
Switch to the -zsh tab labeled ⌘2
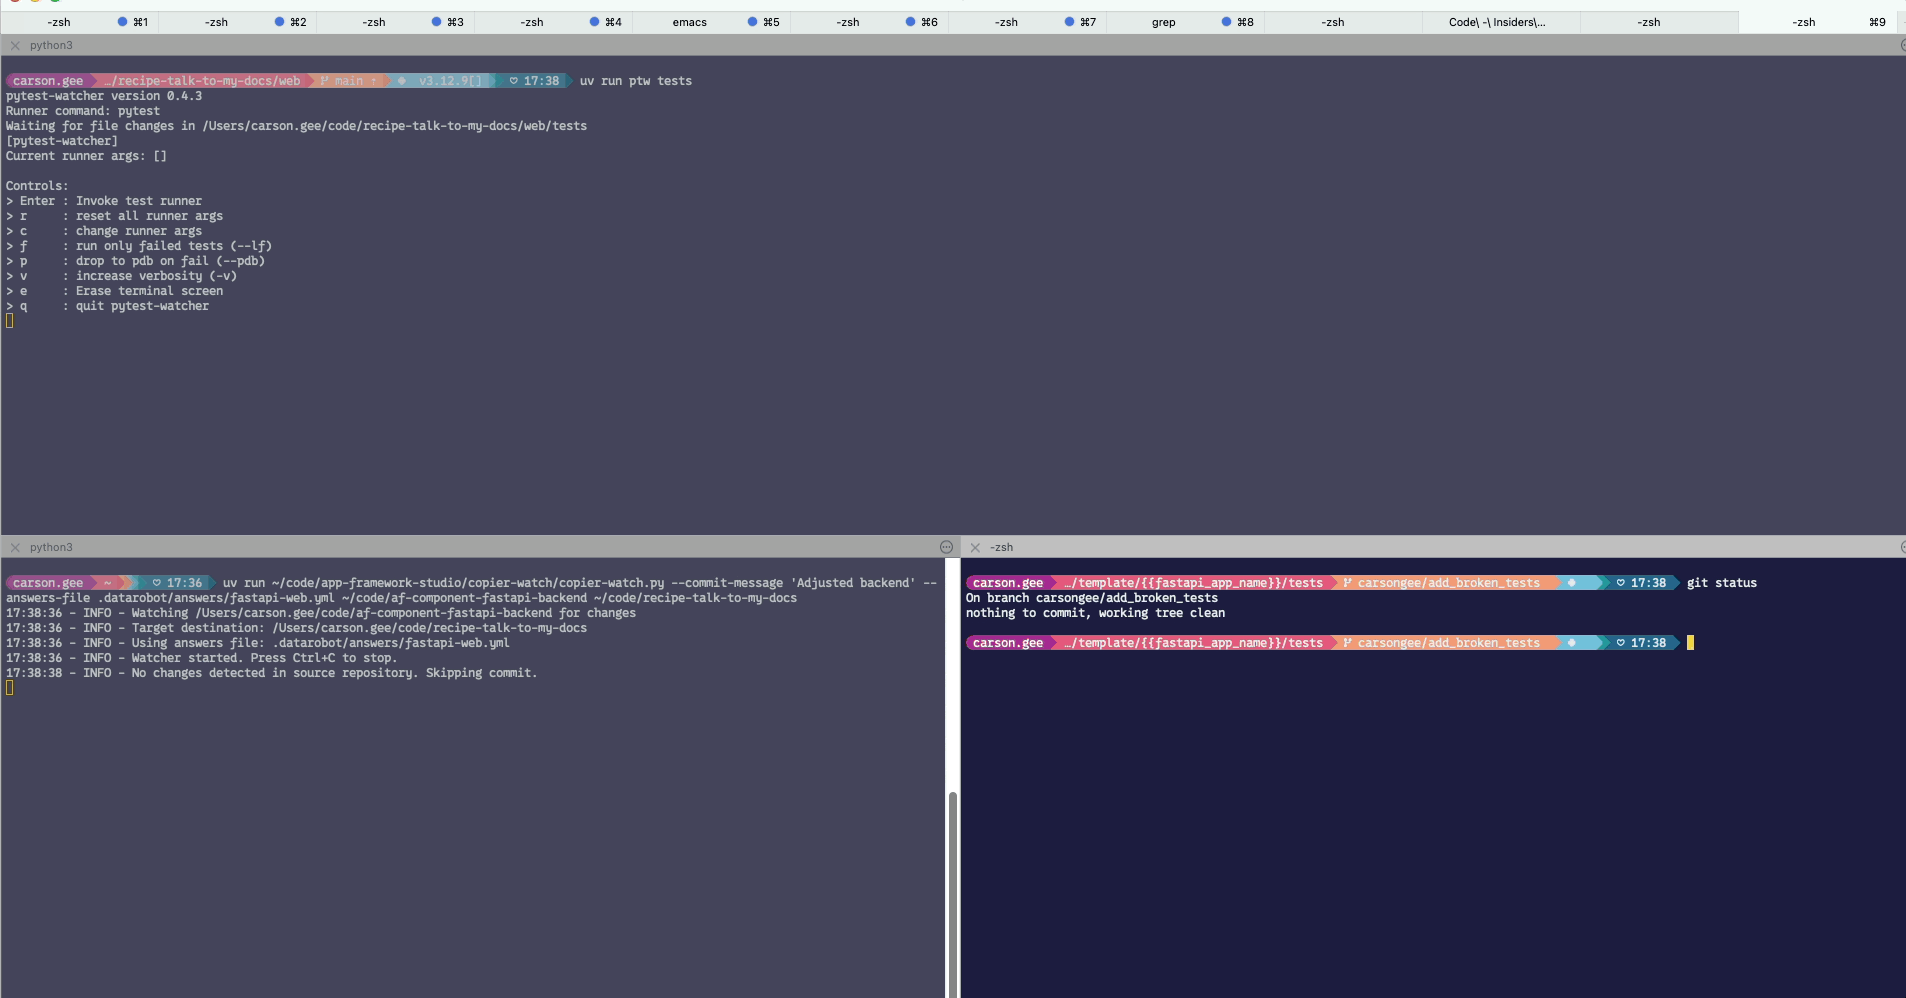click(238, 22)
